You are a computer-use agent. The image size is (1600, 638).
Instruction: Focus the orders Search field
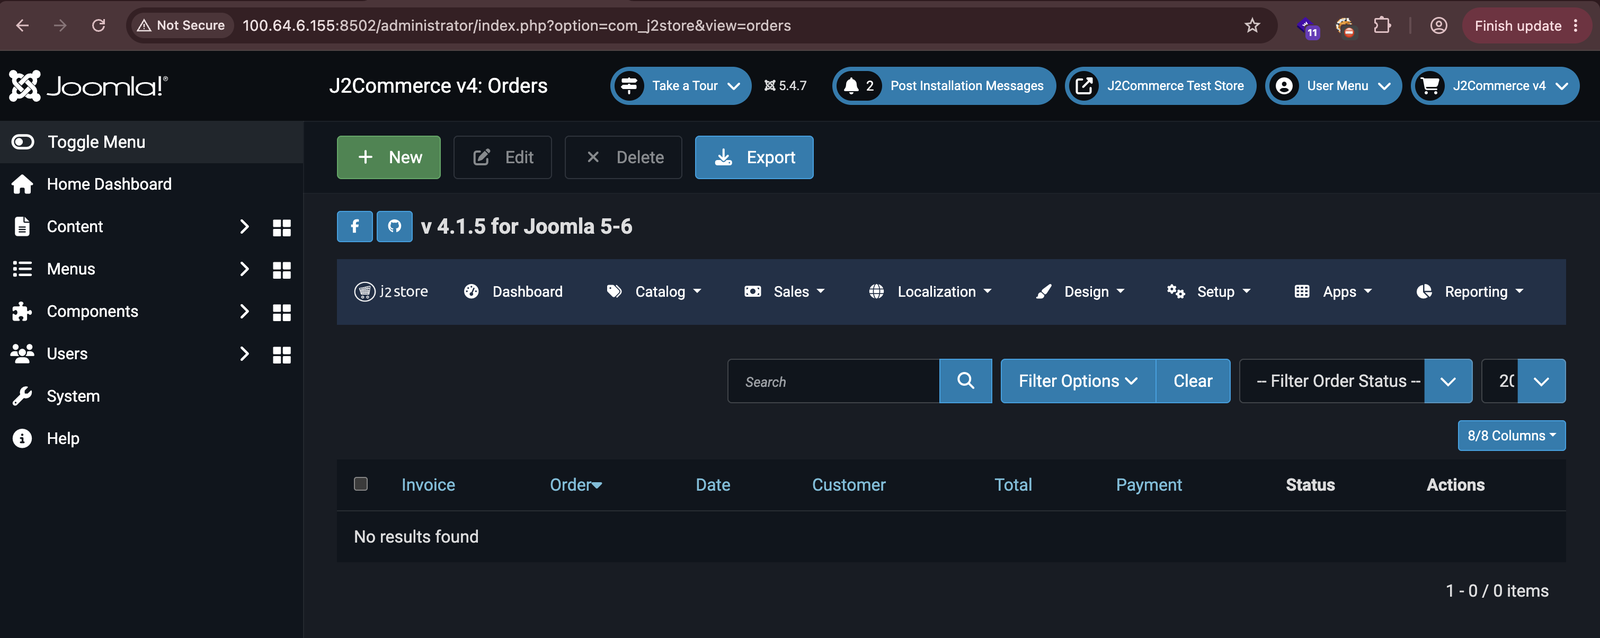point(834,381)
